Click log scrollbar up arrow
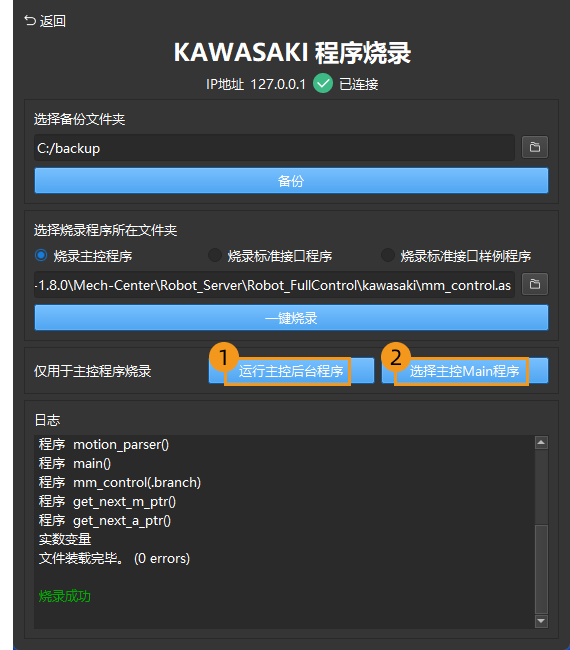Image resolution: width=570 pixels, height=650 pixels. pos(541,443)
